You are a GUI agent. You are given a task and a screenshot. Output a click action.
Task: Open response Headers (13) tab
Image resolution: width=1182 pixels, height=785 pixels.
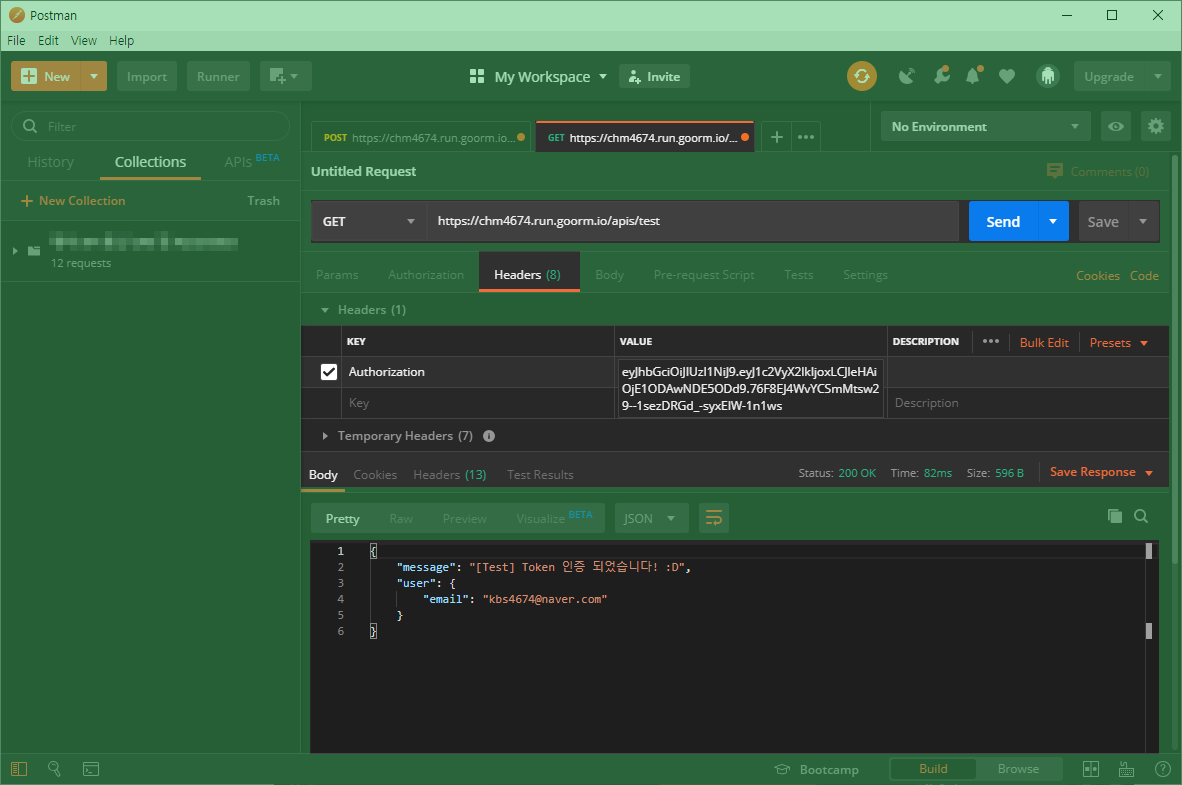pos(449,474)
